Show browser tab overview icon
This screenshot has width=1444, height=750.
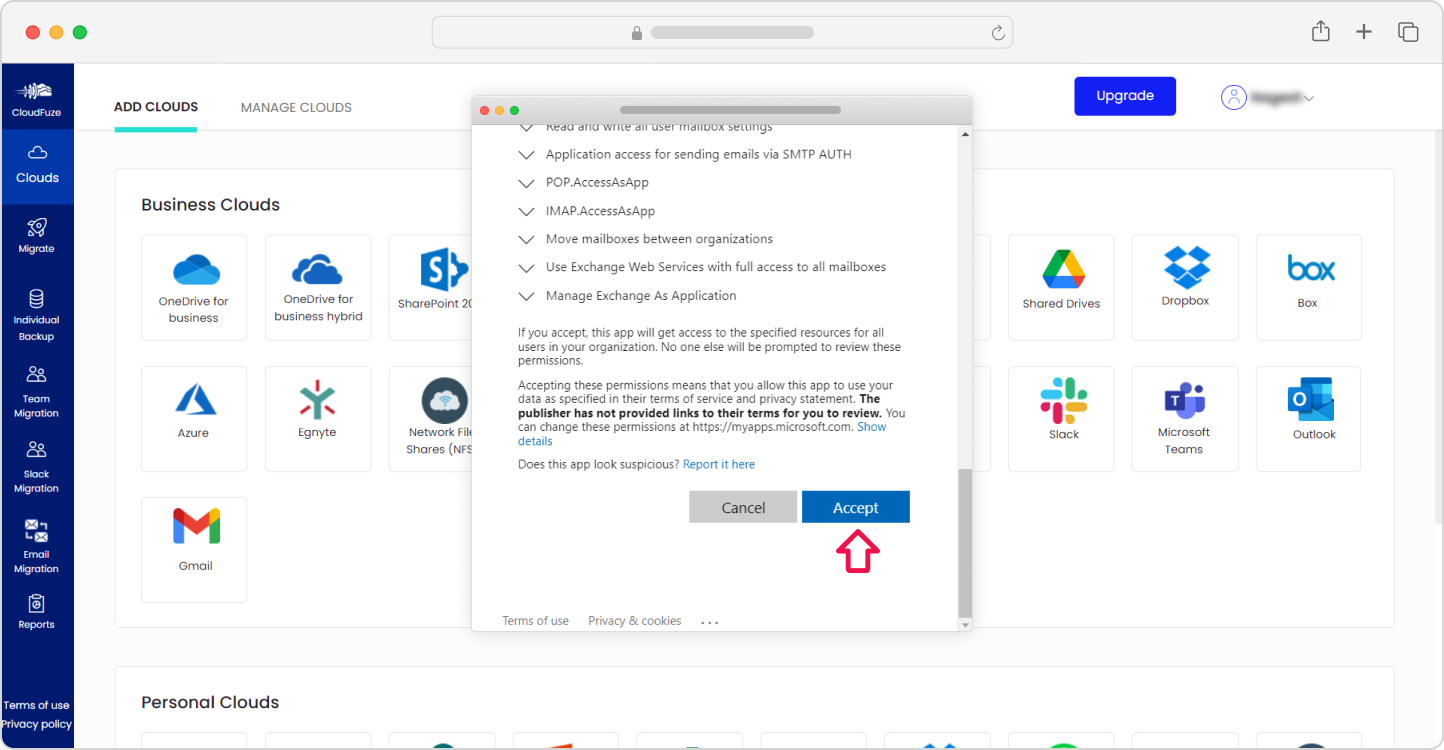click(1408, 32)
